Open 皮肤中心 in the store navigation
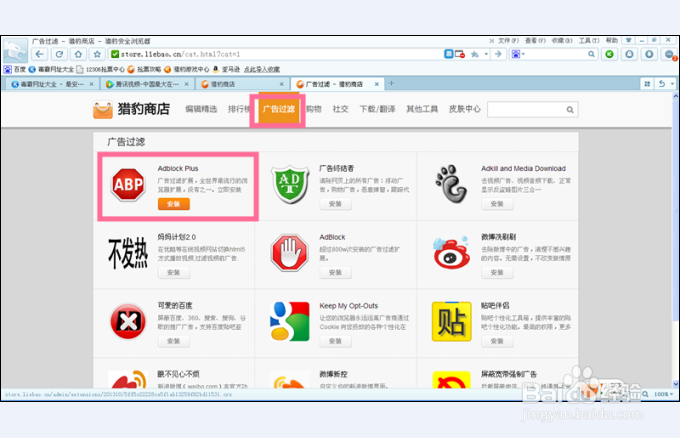 coord(464,109)
